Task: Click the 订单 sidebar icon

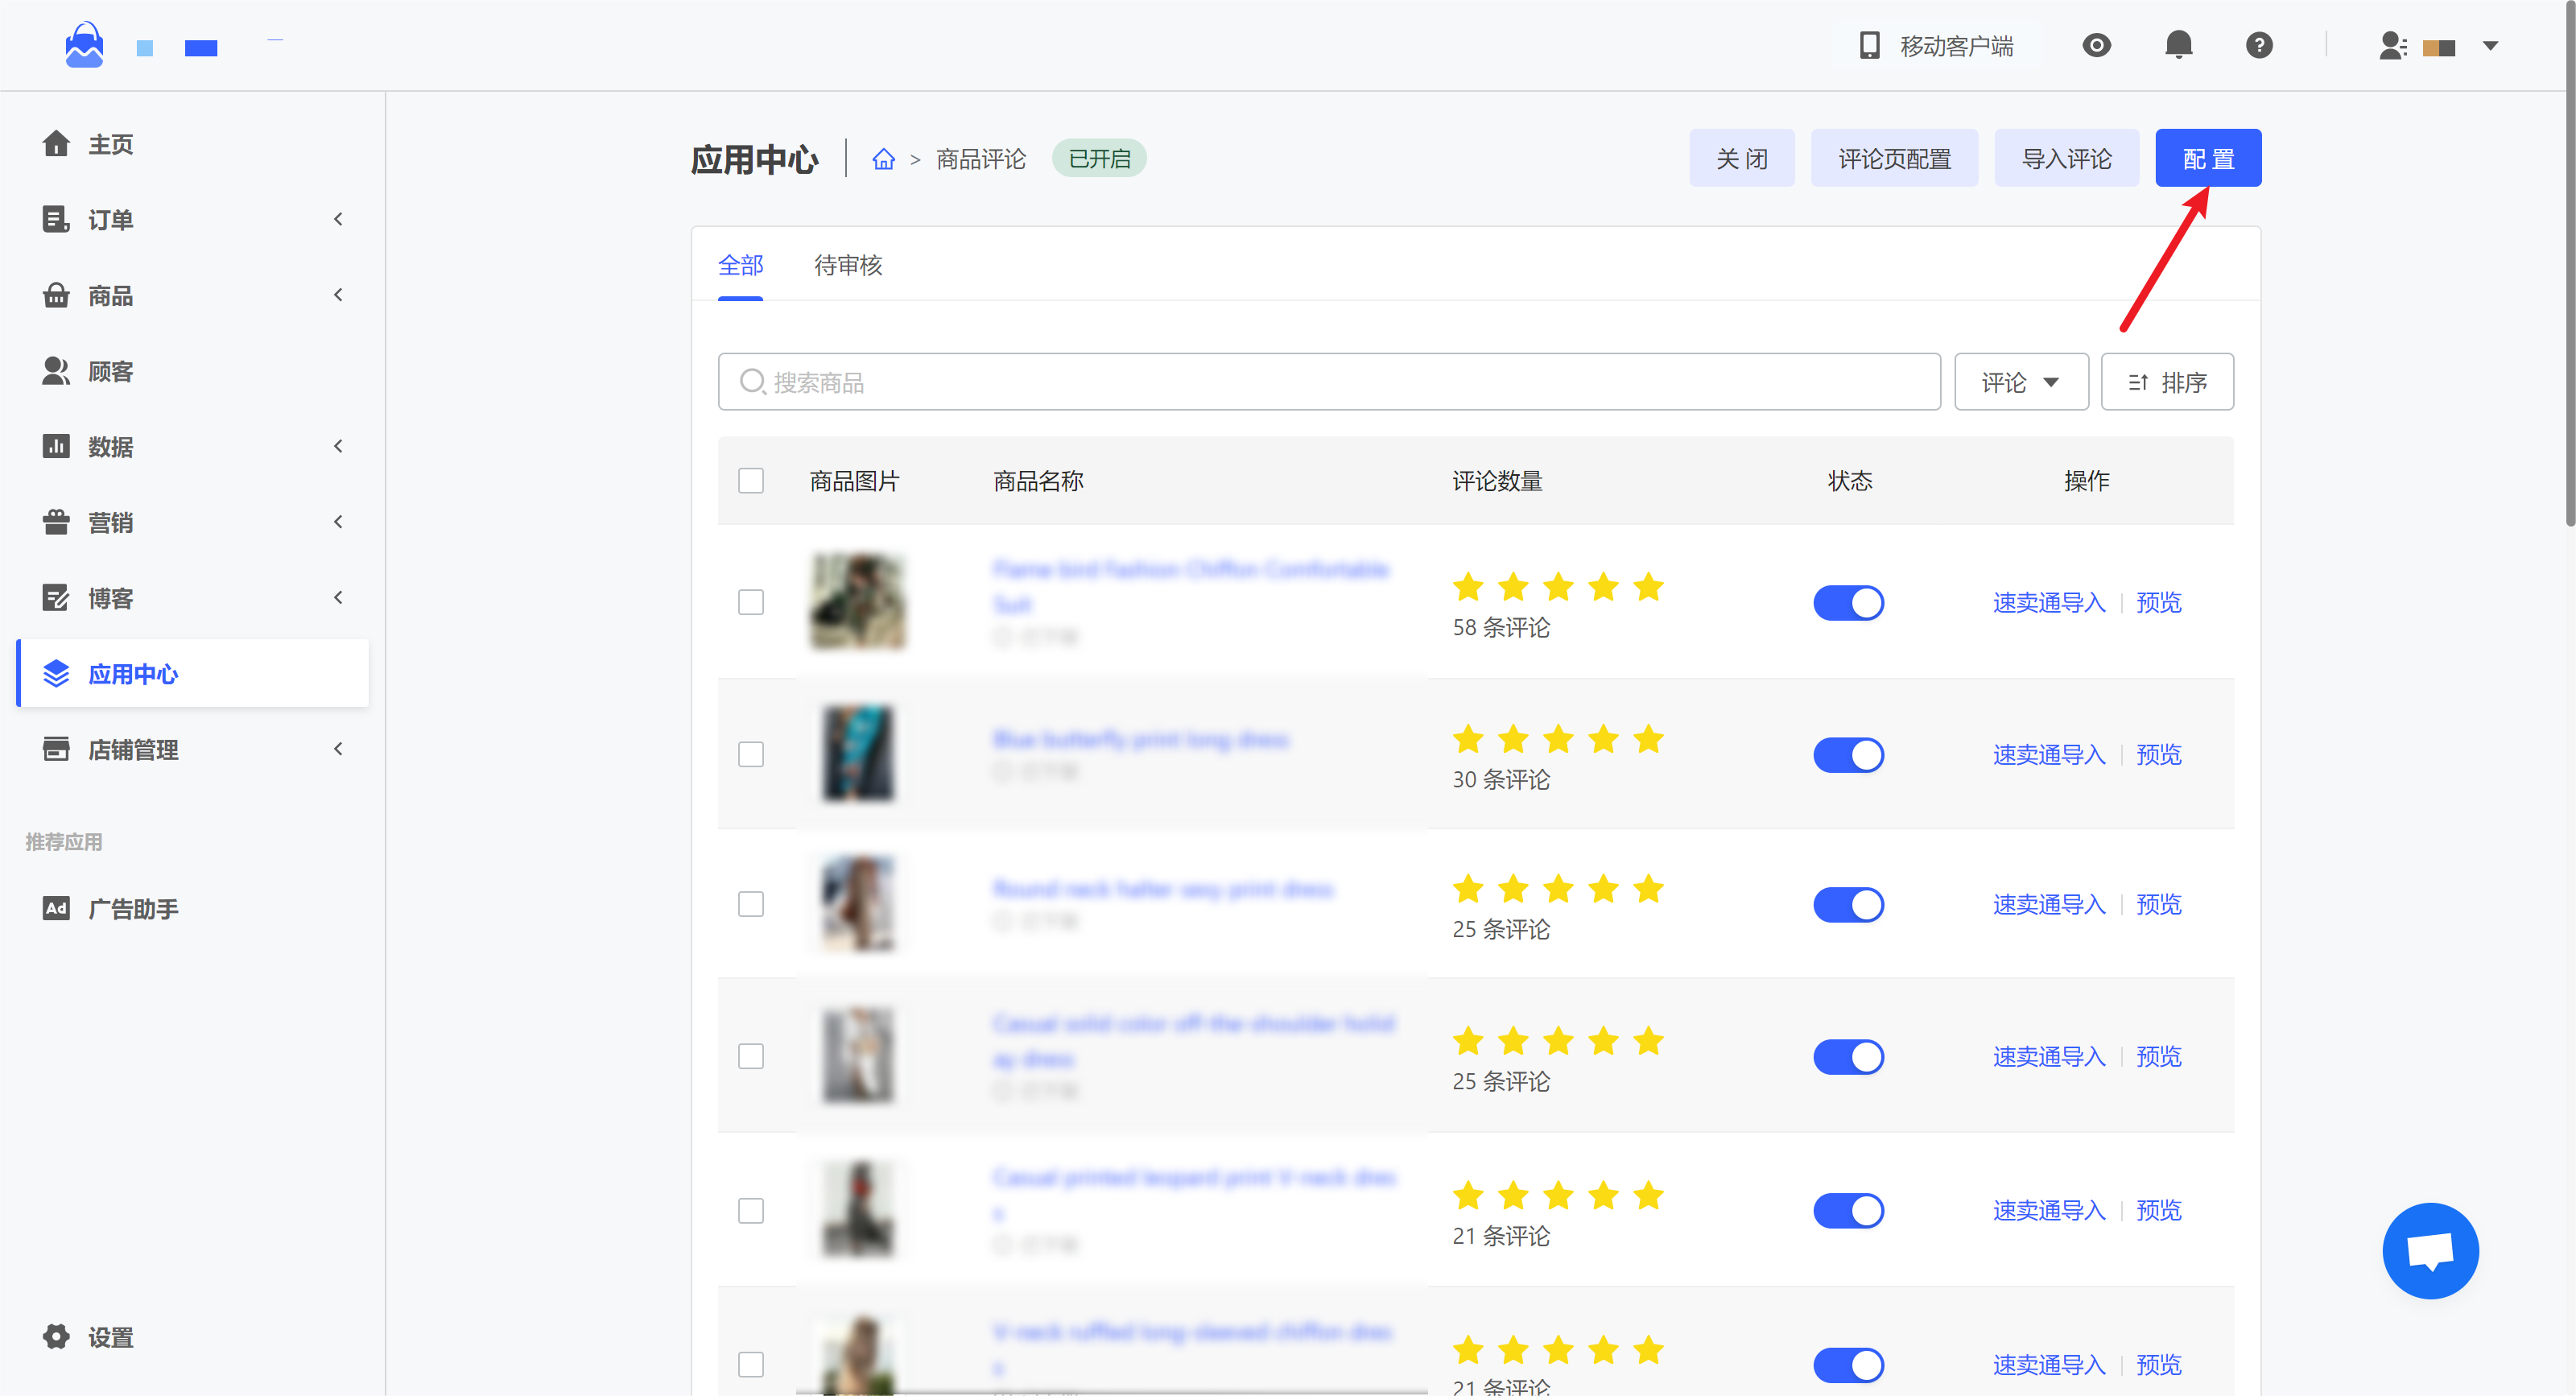Action: pyautogui.click(x=56, y=219)
